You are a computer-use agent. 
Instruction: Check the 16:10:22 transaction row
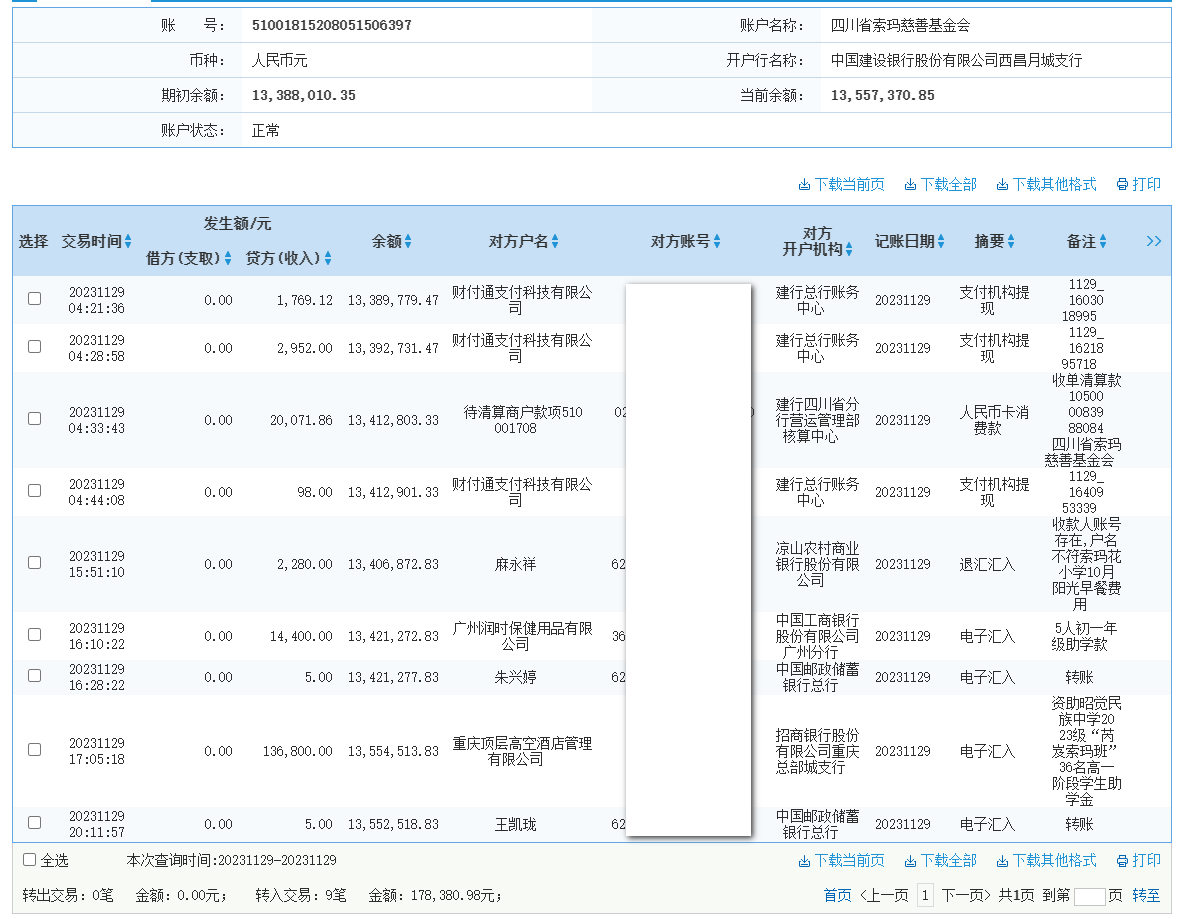tap(35, 635)
